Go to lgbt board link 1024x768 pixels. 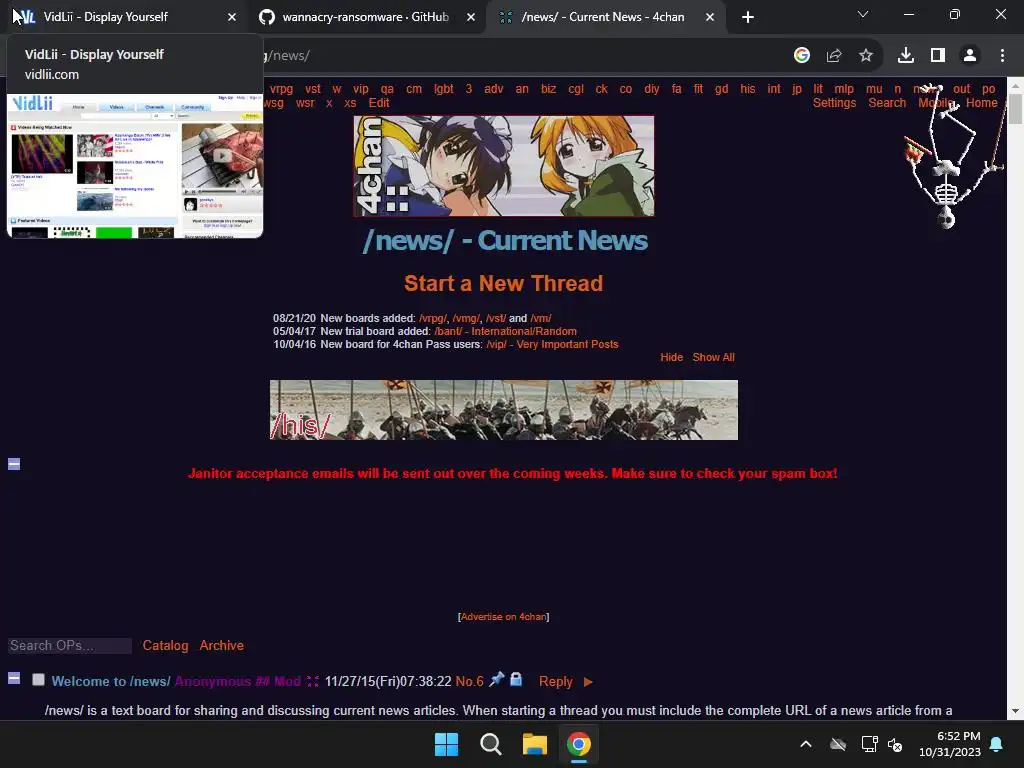443,89
